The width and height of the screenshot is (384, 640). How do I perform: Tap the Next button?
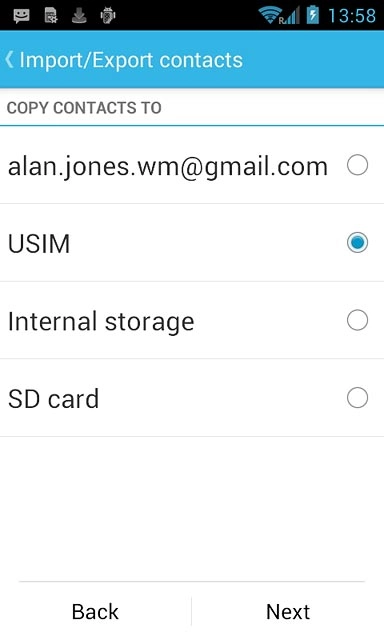click(288, 611)
